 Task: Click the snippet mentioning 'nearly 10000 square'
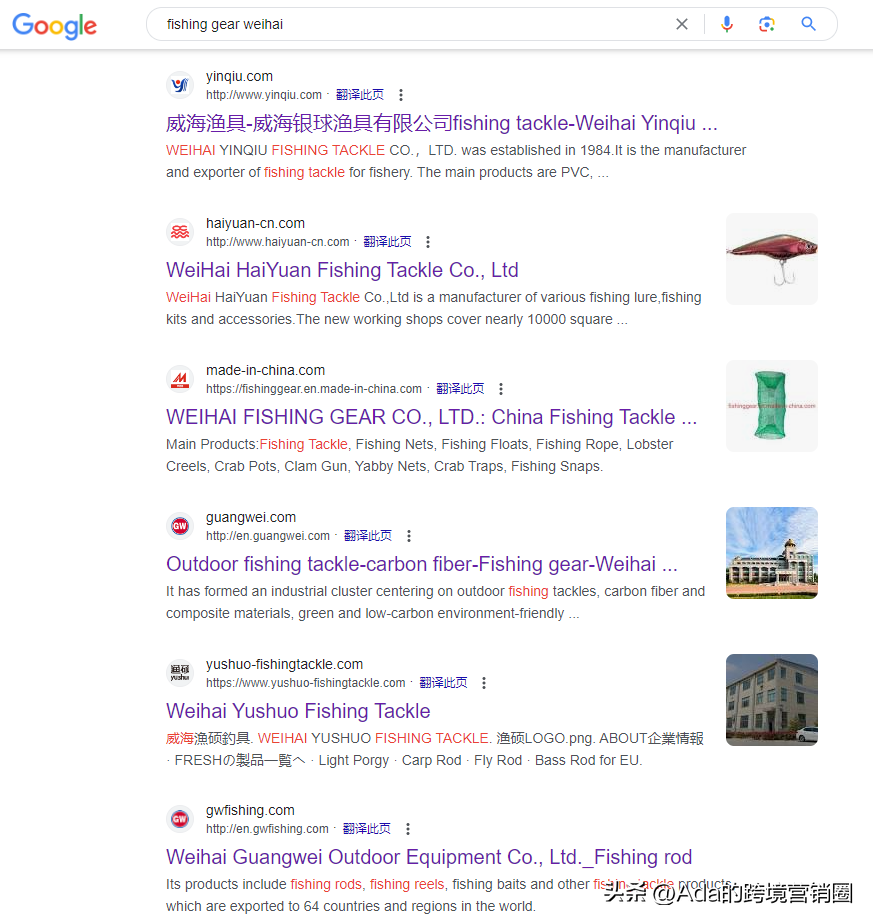[434, 308]
